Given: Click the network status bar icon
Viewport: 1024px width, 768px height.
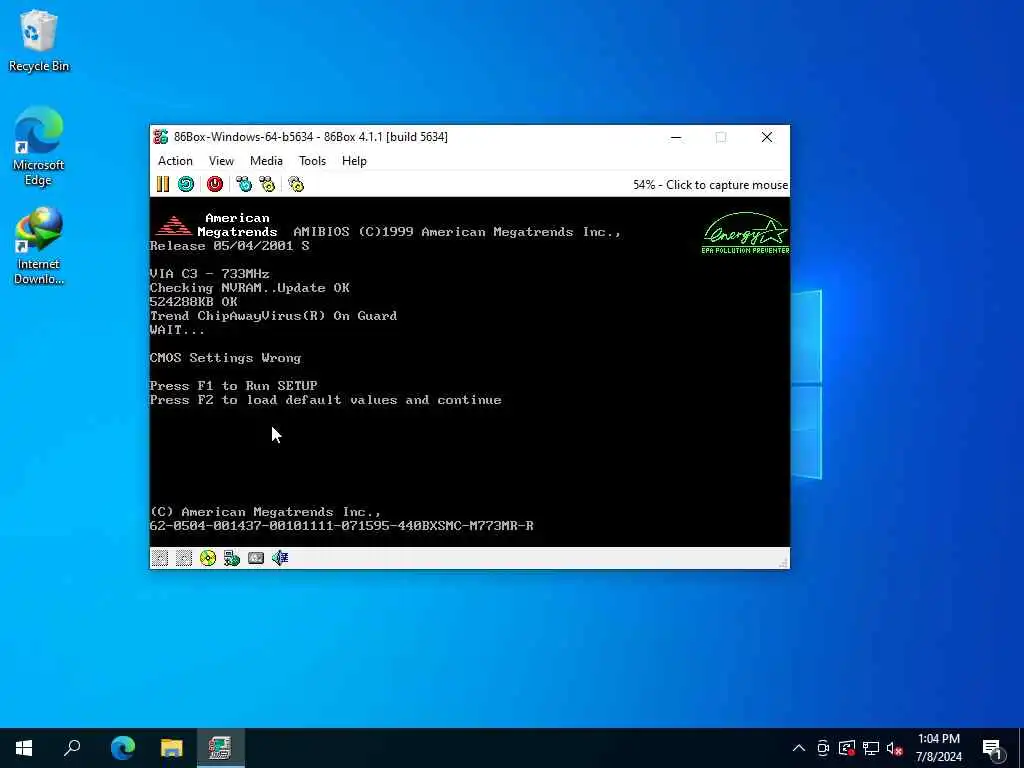Looking at the screenshot, I should [232, 558].
